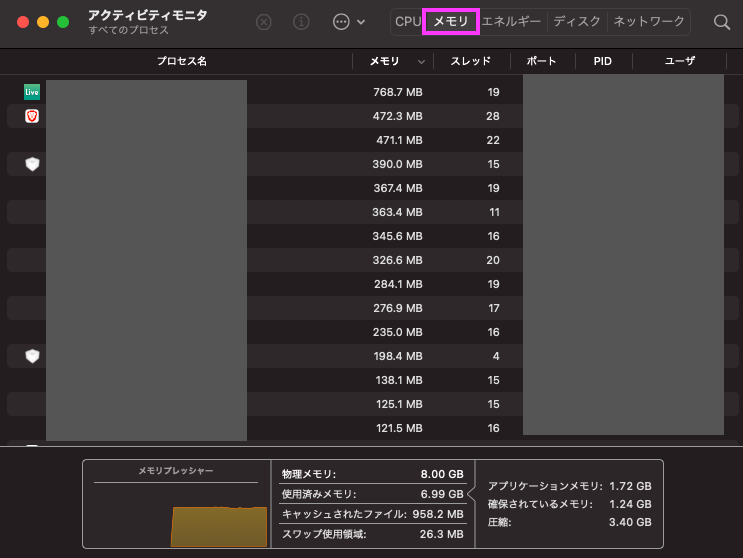Click thread count 28 in the 472.3 MB row
Image resolution: width=743 pixels, height=558 pixels.
coord(493,116)
